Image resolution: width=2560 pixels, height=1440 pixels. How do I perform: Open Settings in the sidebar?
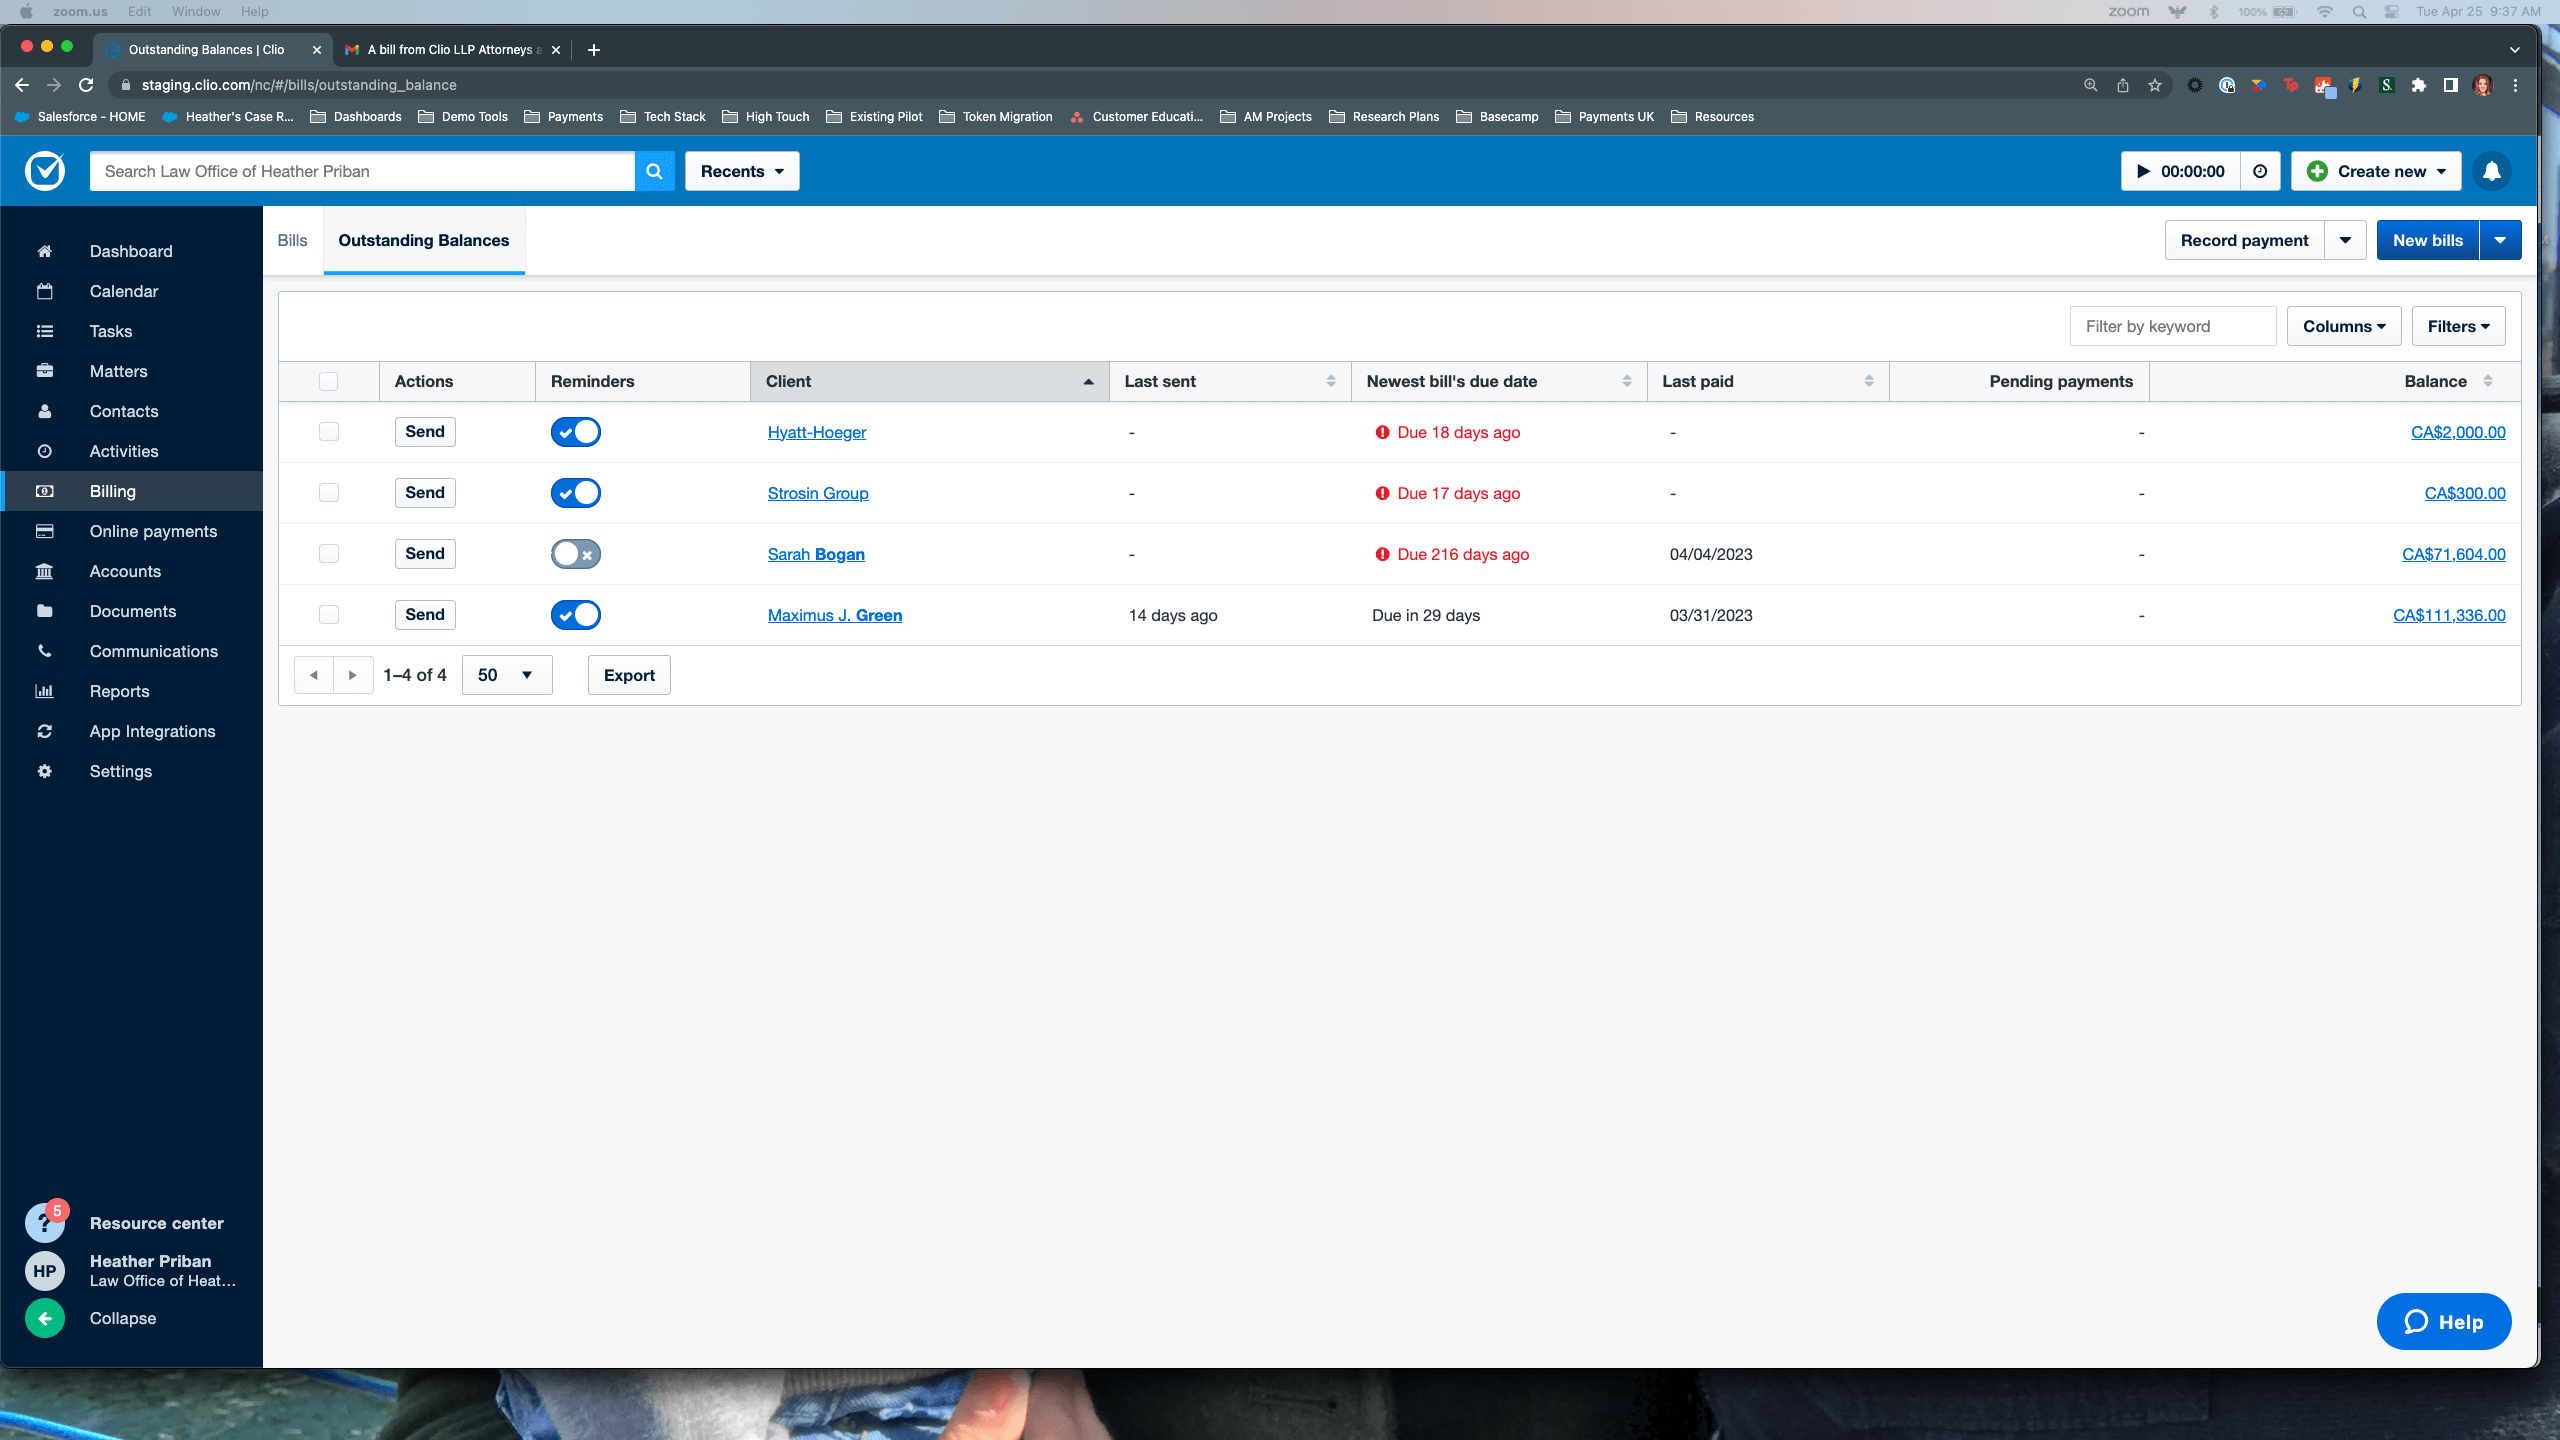131,771
